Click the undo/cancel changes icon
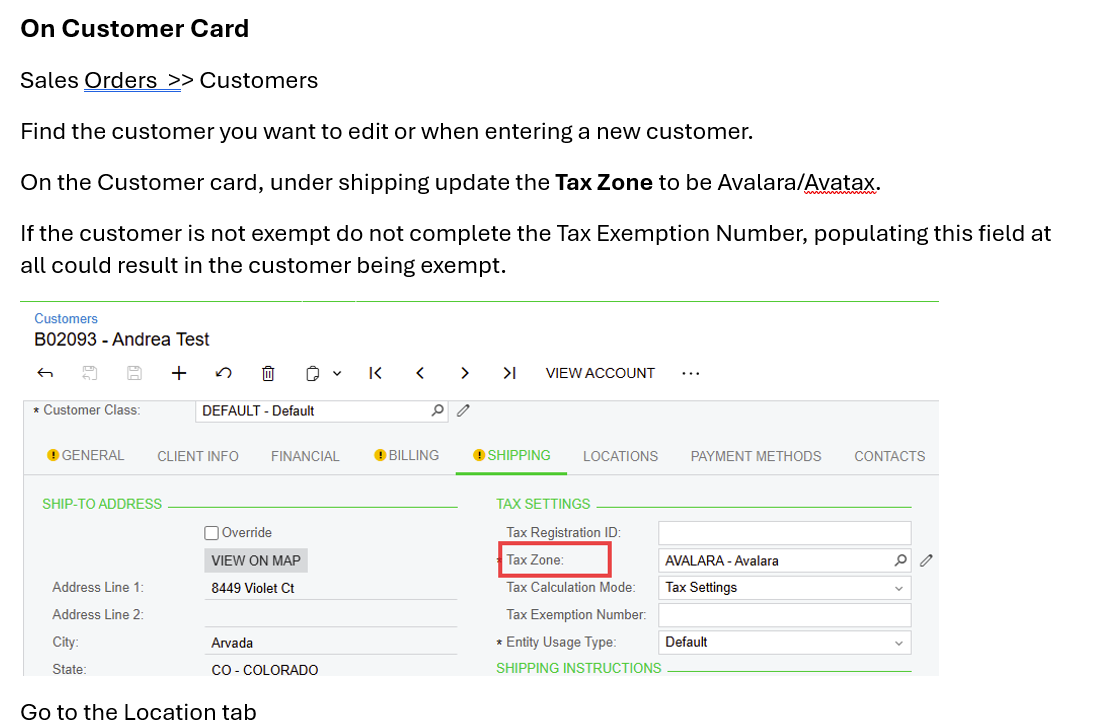The width and height of the screenshot is (1099, 727). pos(224,373)
